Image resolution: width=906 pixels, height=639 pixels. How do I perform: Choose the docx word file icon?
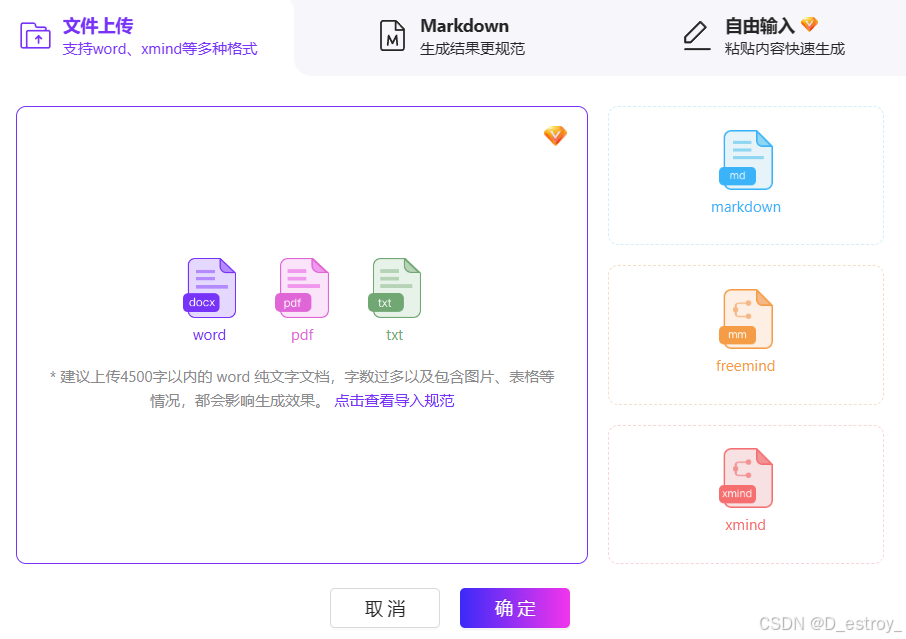[210, 288]
